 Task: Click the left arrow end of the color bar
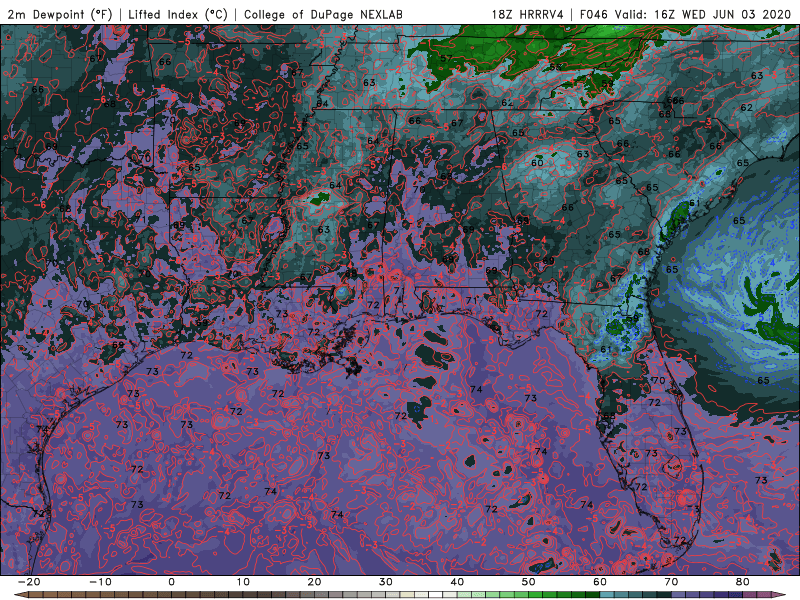(20, 595)
